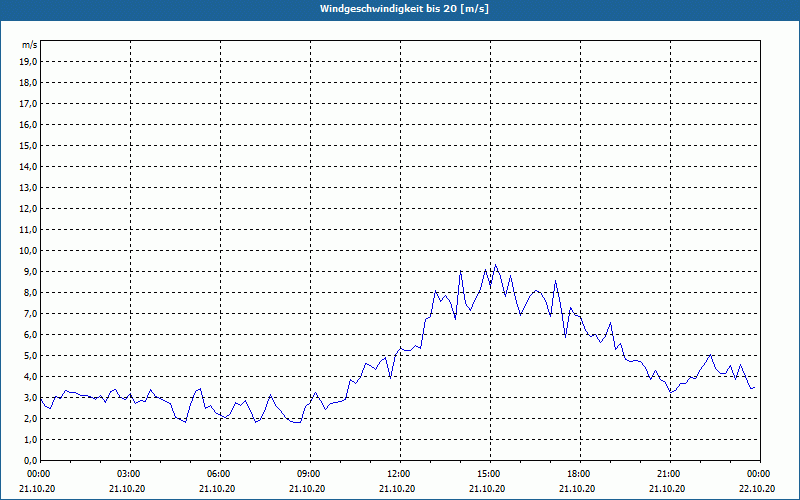
Task: Click the 0,0 y-axis label
Action: [30, 461]
